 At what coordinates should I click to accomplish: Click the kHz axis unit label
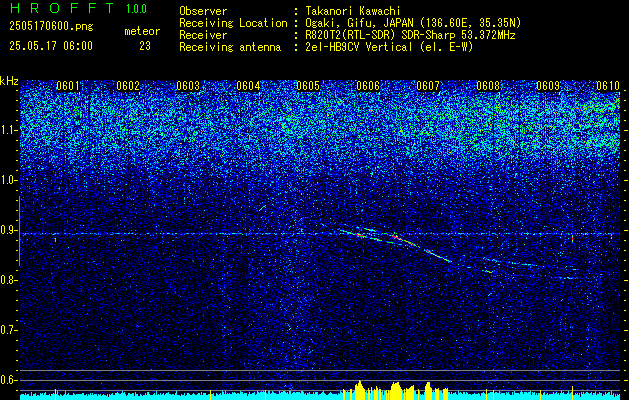9,81
